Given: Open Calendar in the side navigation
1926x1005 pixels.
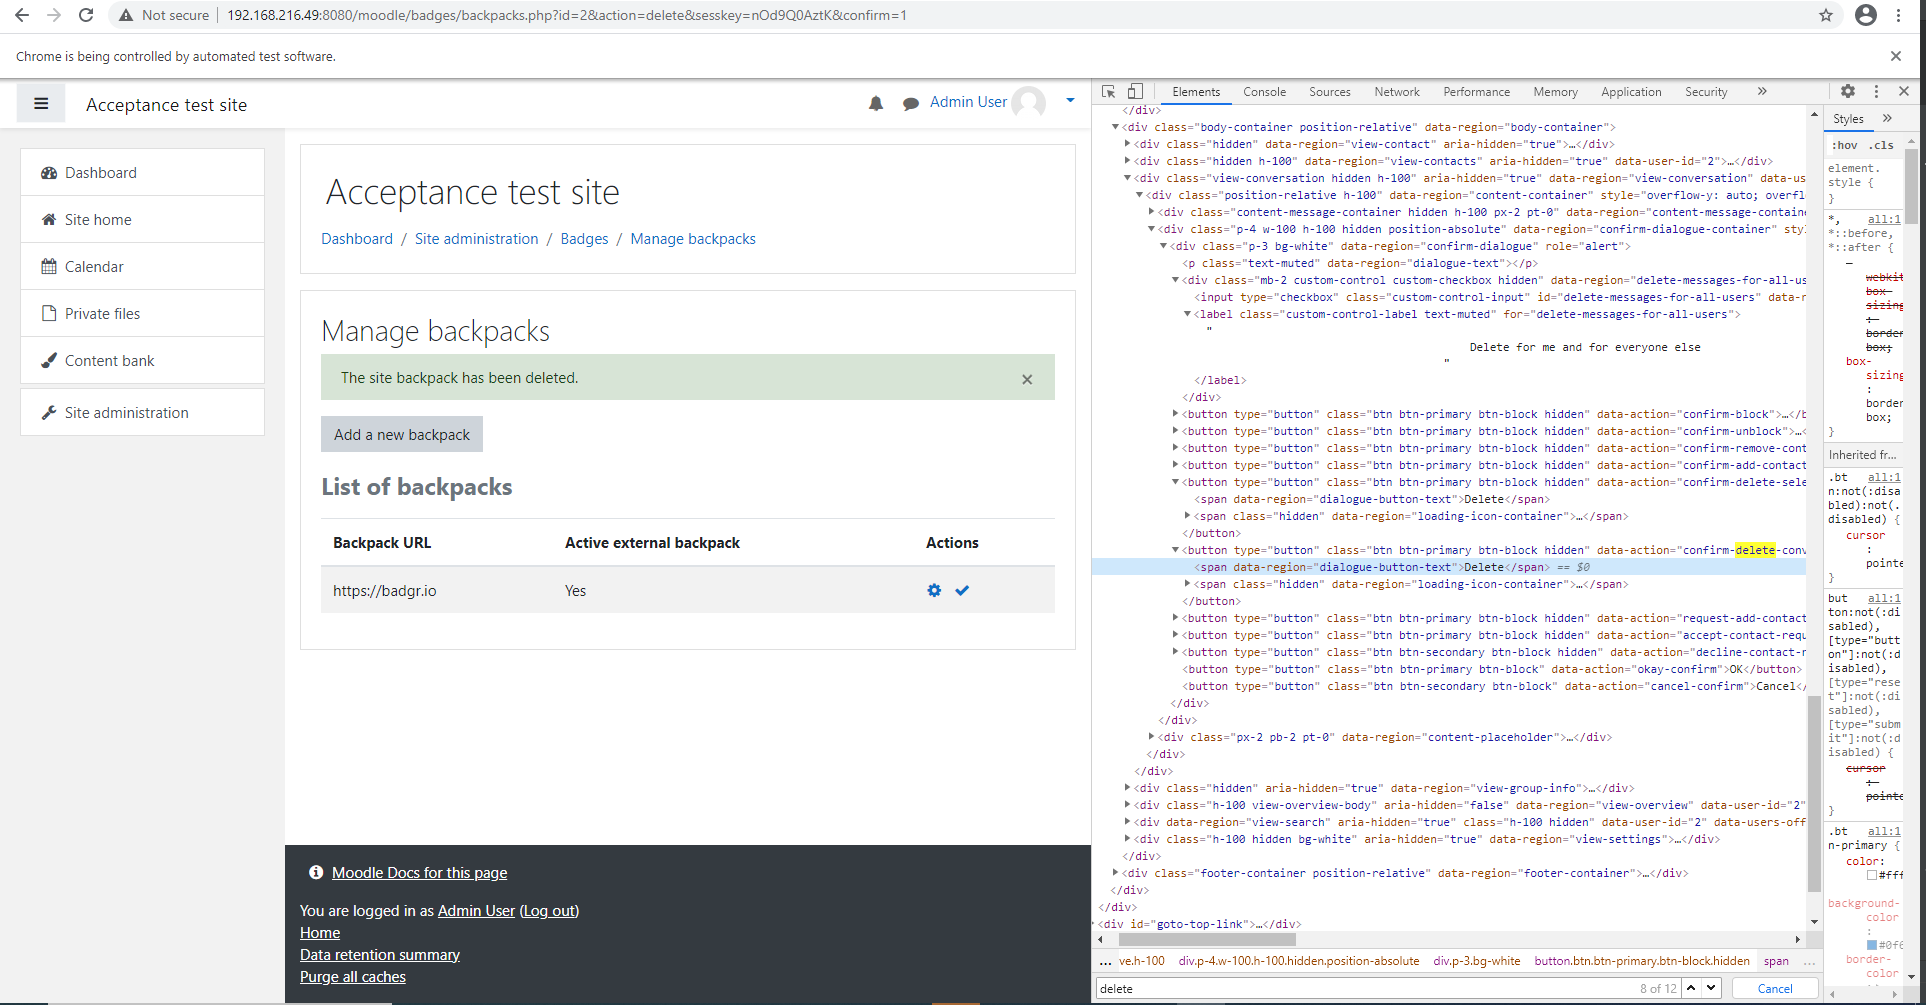Looking at the screenshot, I should (x=142, y=266).
